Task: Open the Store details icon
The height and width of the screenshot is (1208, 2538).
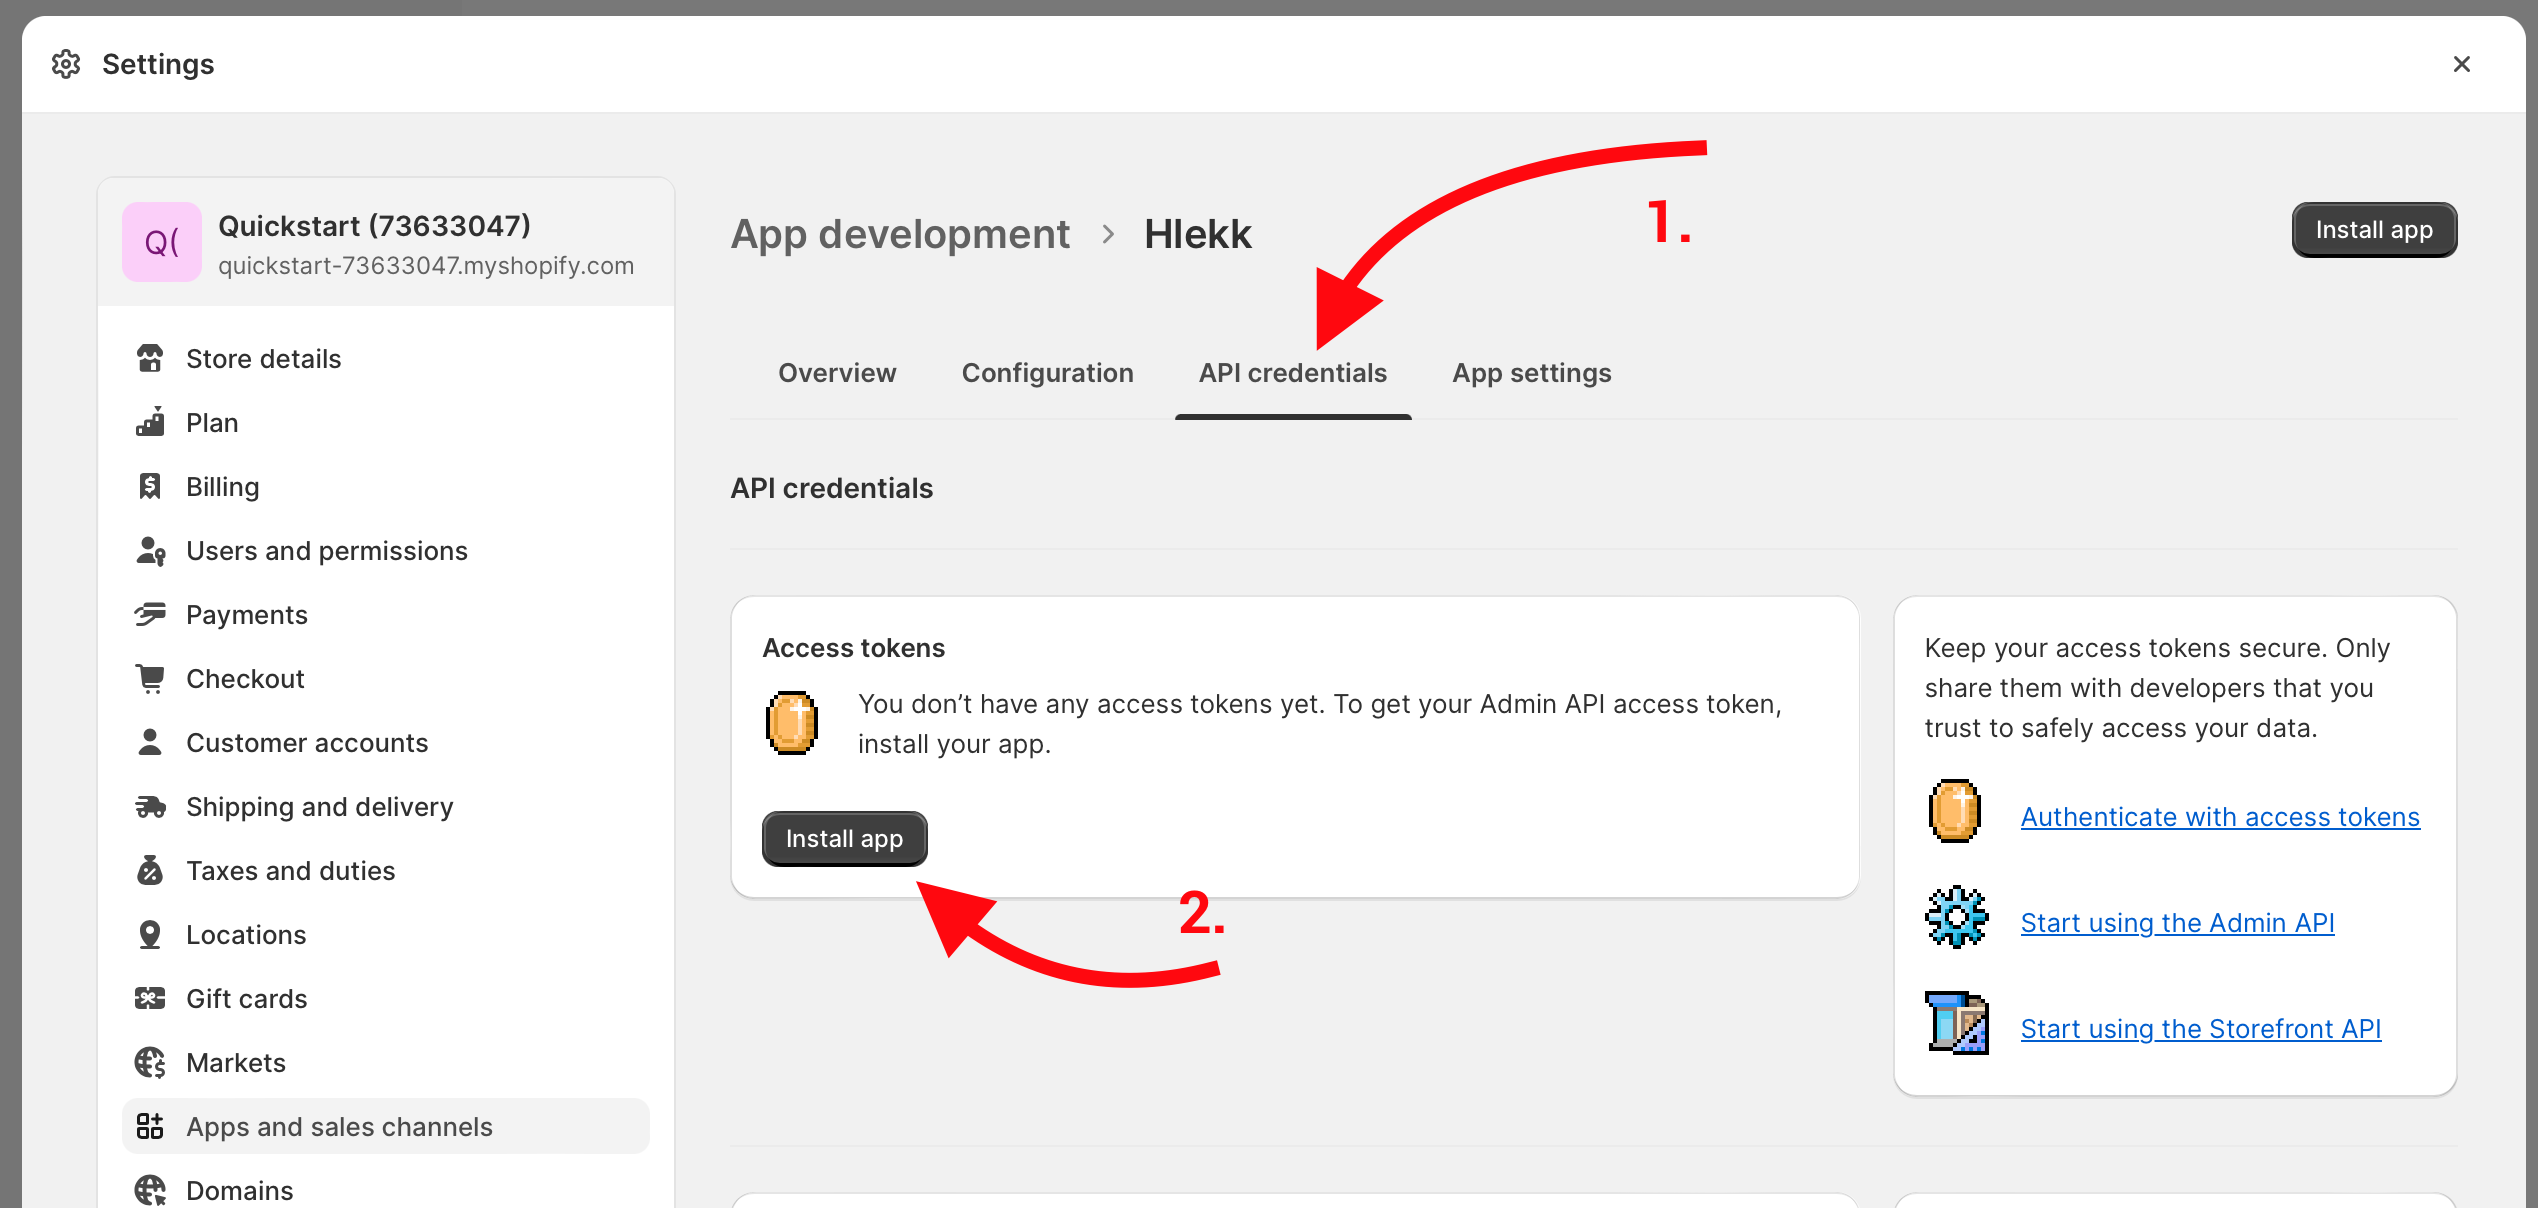Action: 150,359
